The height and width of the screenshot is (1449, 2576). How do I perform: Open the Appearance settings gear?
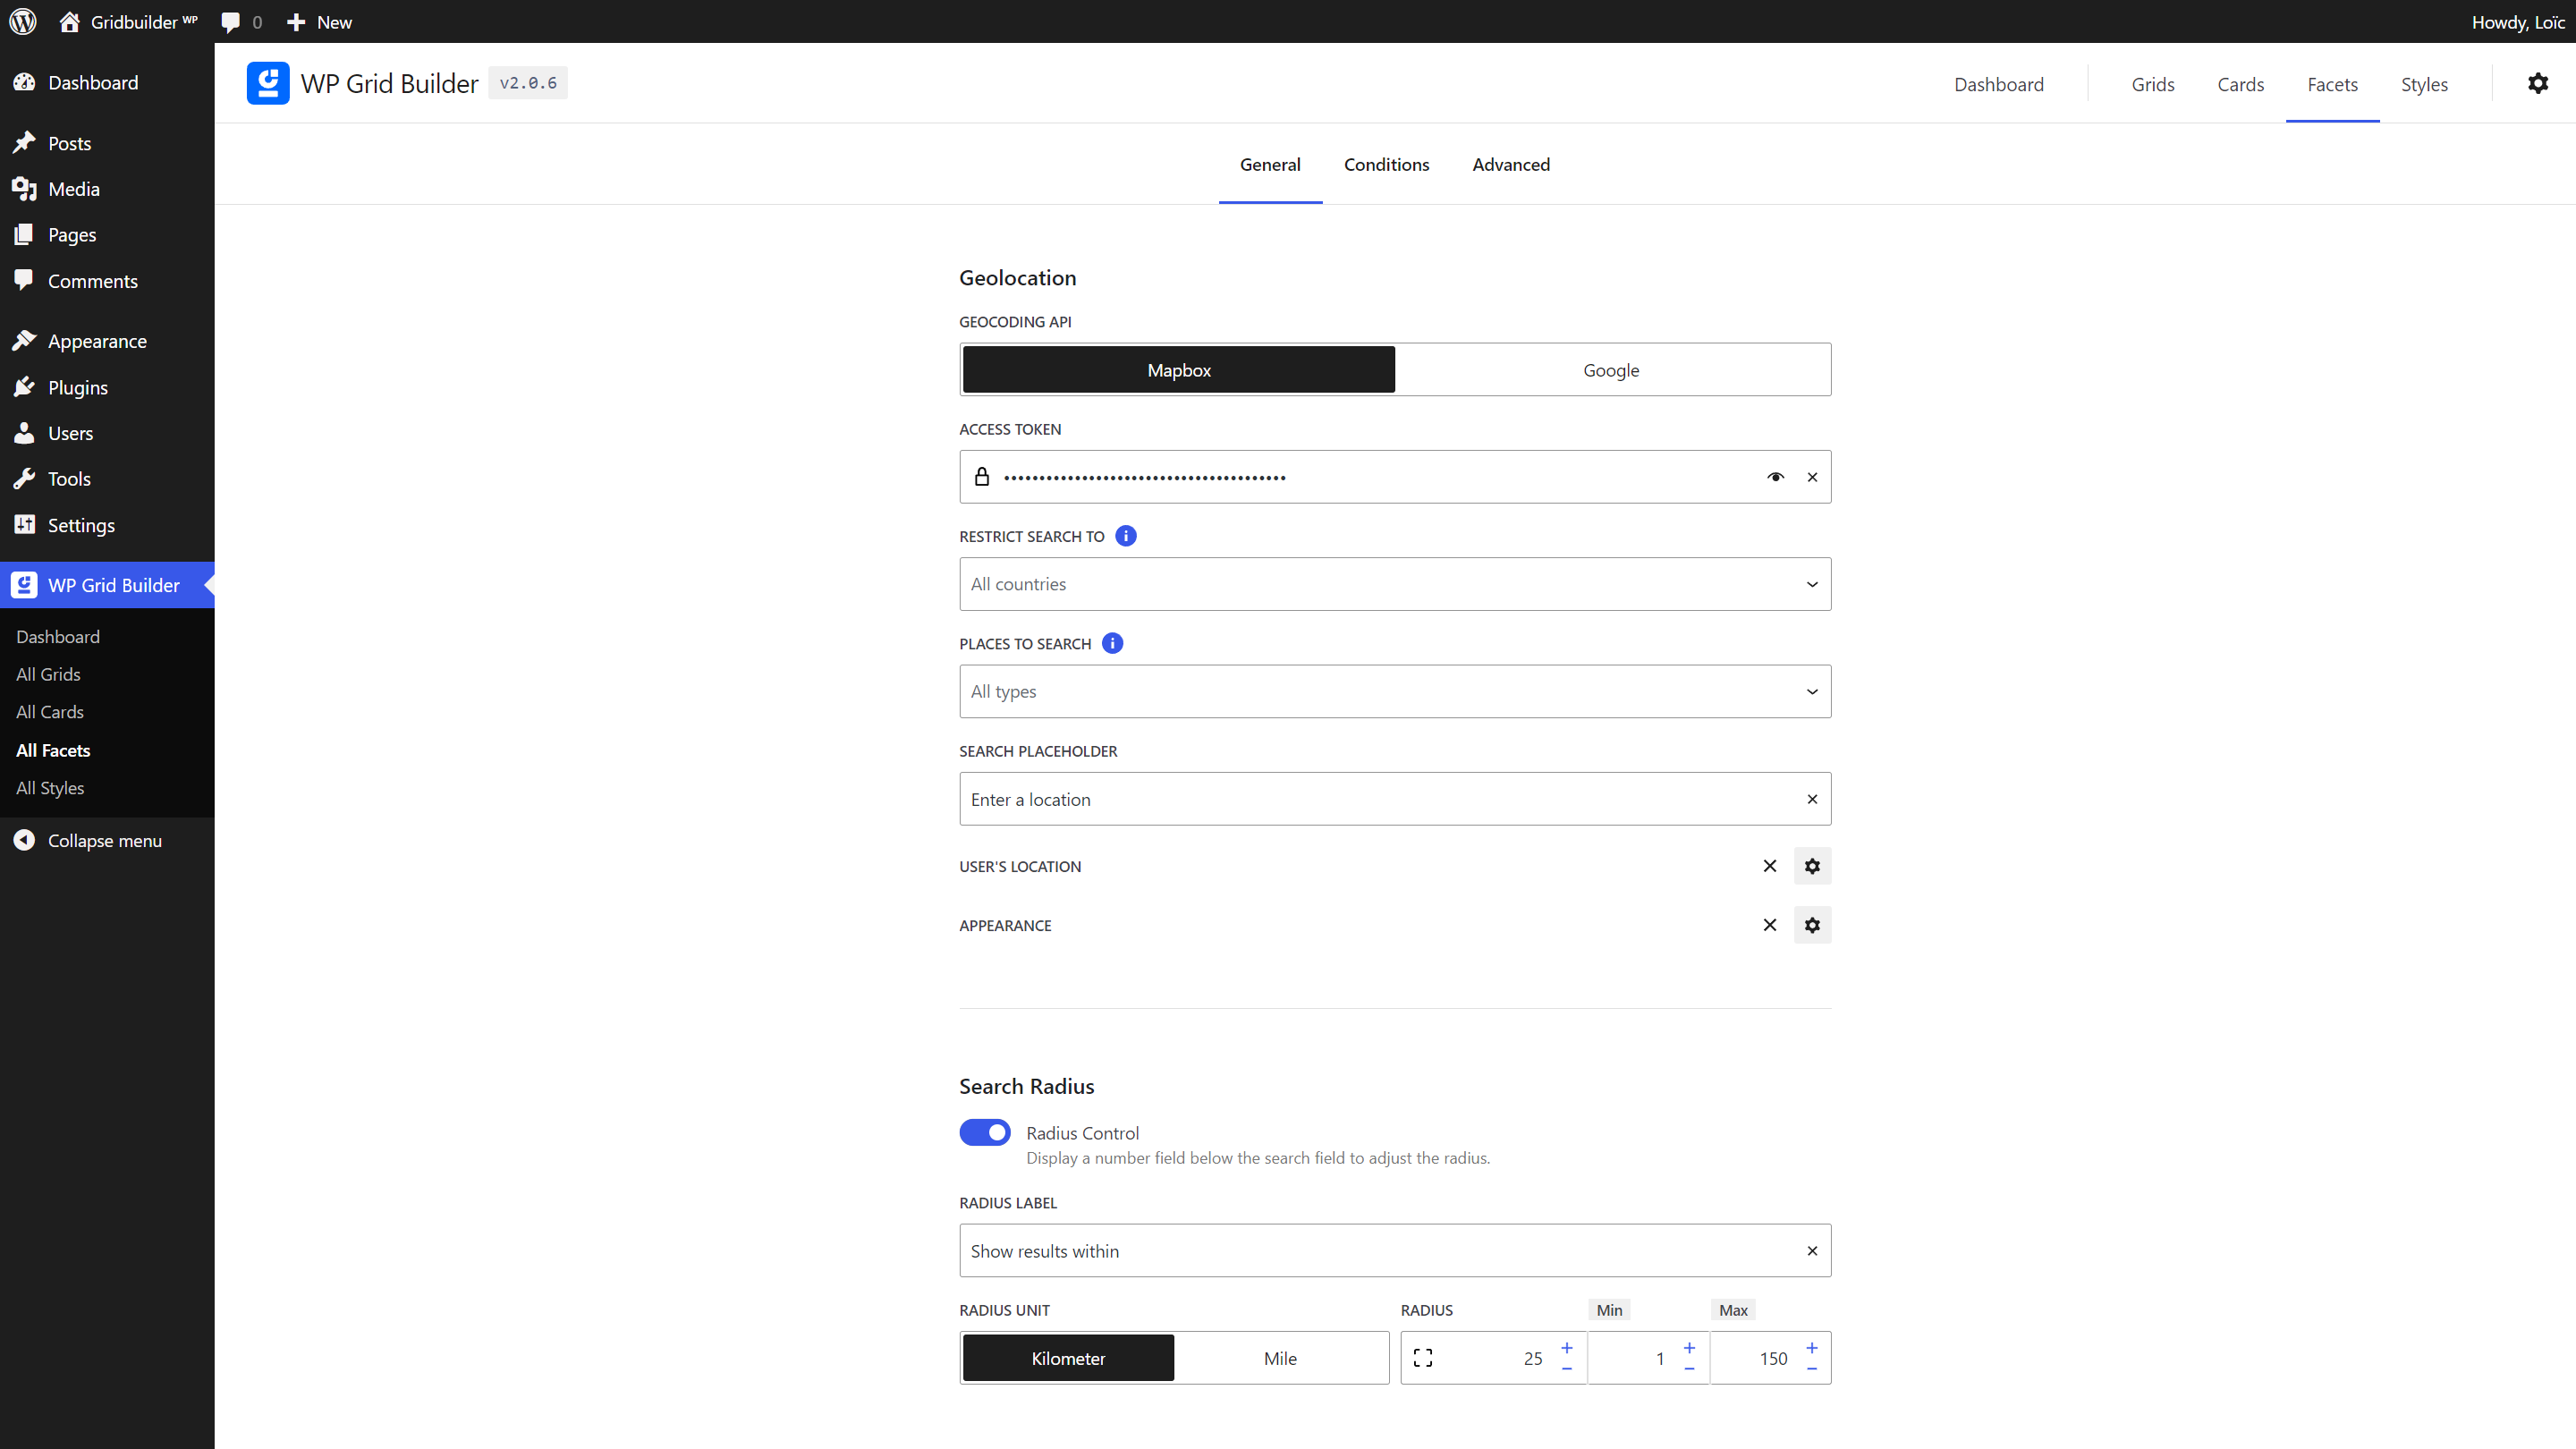click(x=1812, y=925)
